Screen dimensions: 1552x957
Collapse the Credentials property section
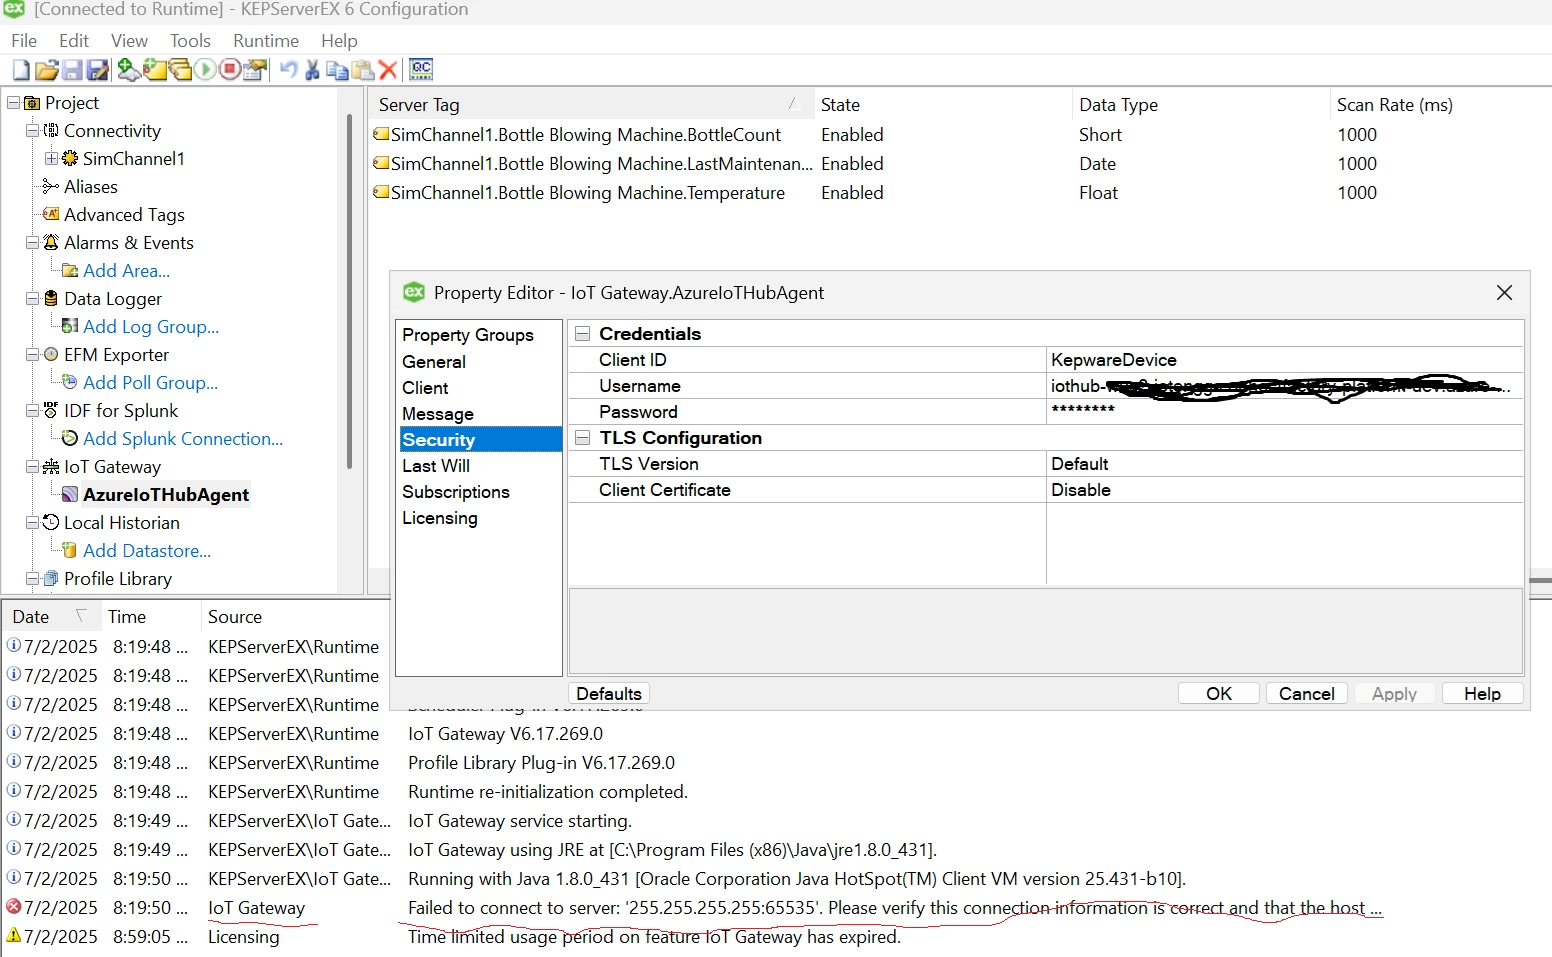[x=582, y=334]
